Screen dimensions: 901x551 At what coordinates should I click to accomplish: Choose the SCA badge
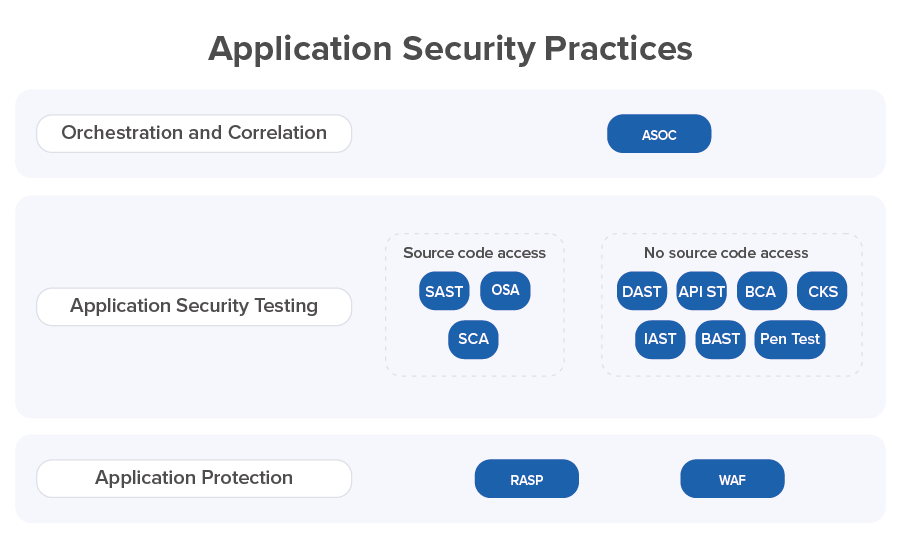[x=473, y=340]
